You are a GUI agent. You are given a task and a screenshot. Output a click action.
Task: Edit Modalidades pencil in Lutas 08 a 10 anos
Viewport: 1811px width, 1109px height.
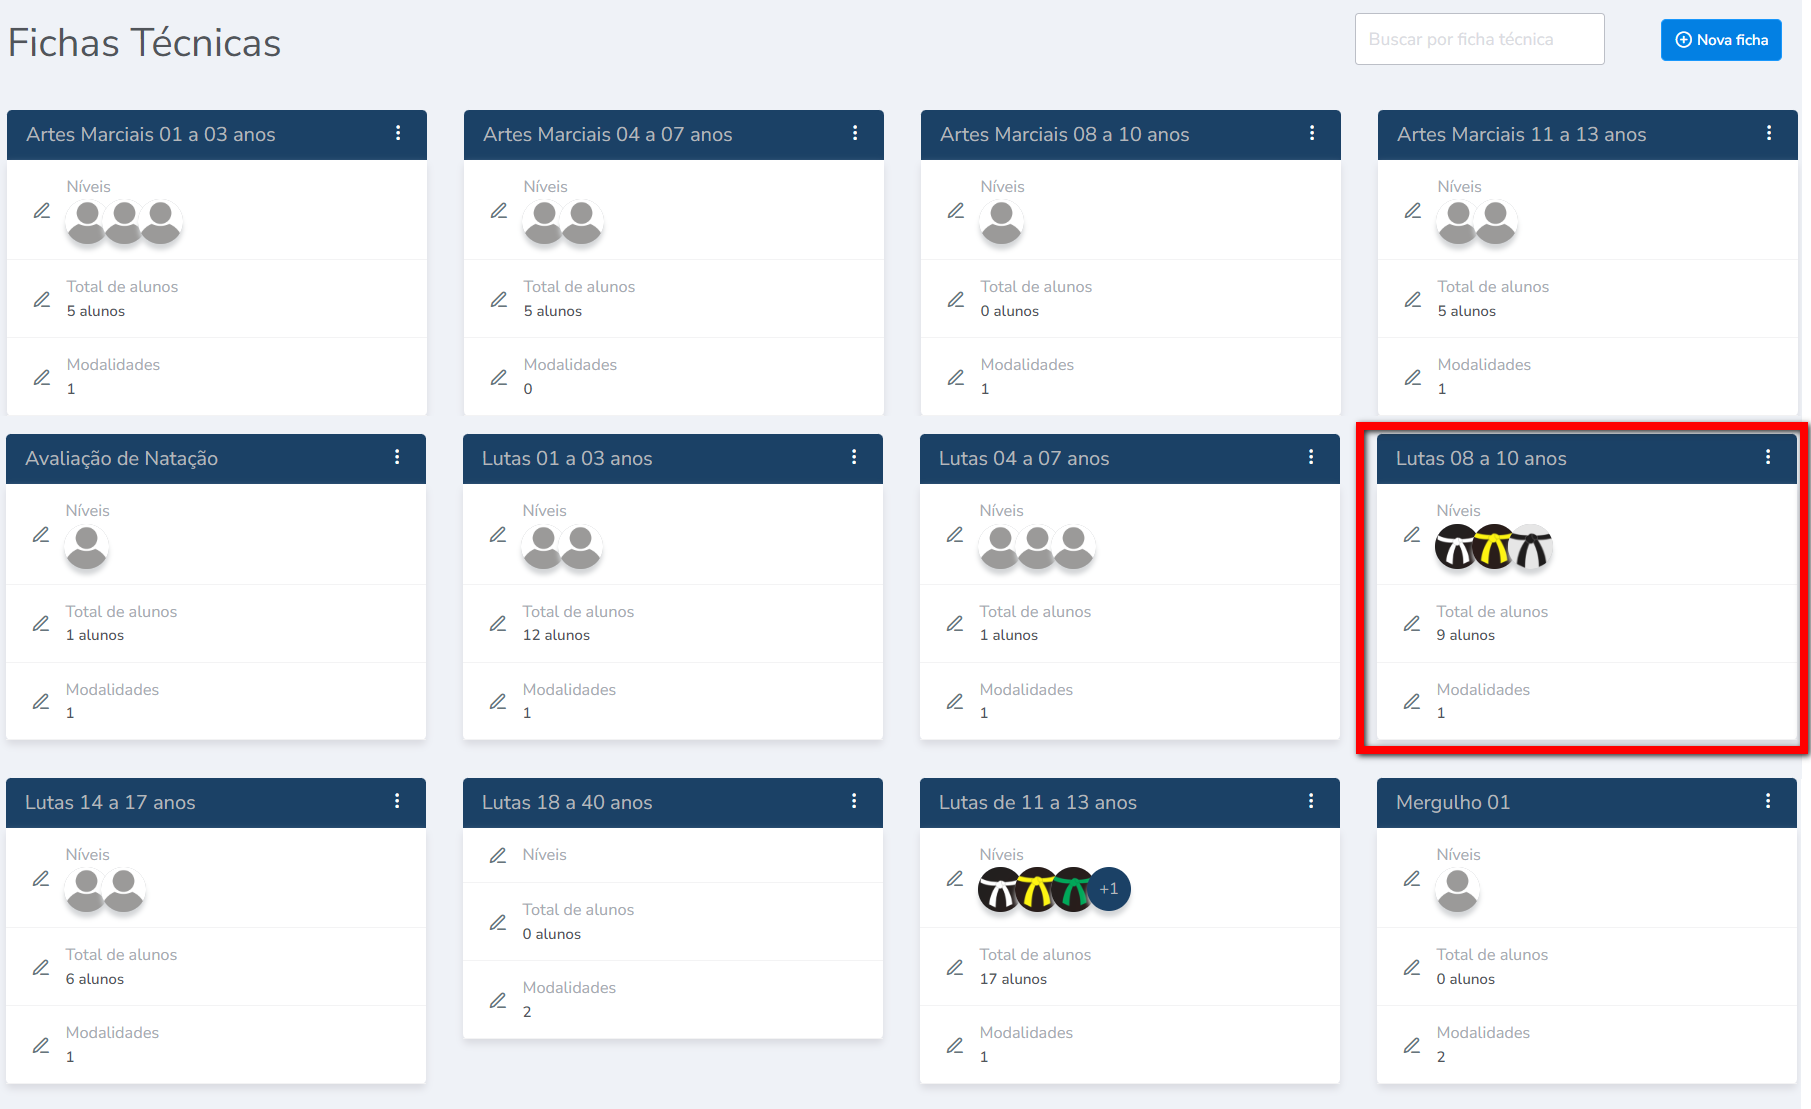pyautogui.click(x=1412, y=701)
